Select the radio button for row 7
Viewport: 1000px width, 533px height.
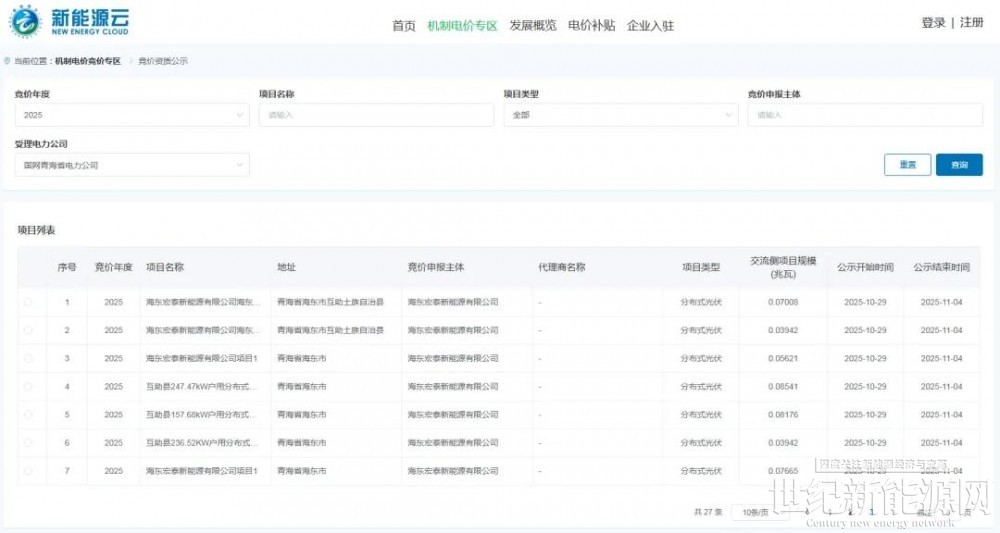coord(28,471)
